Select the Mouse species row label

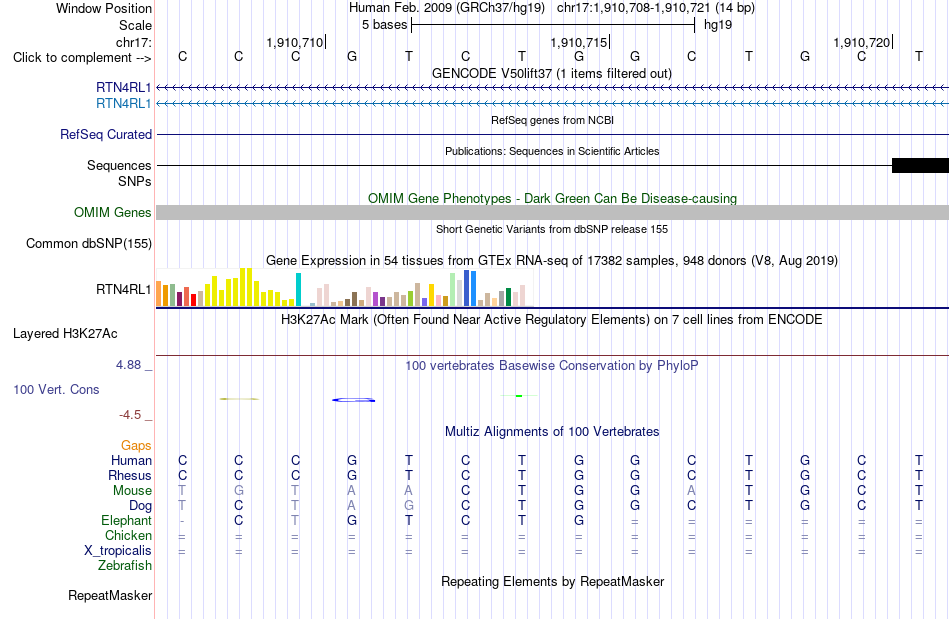(132, 491)
